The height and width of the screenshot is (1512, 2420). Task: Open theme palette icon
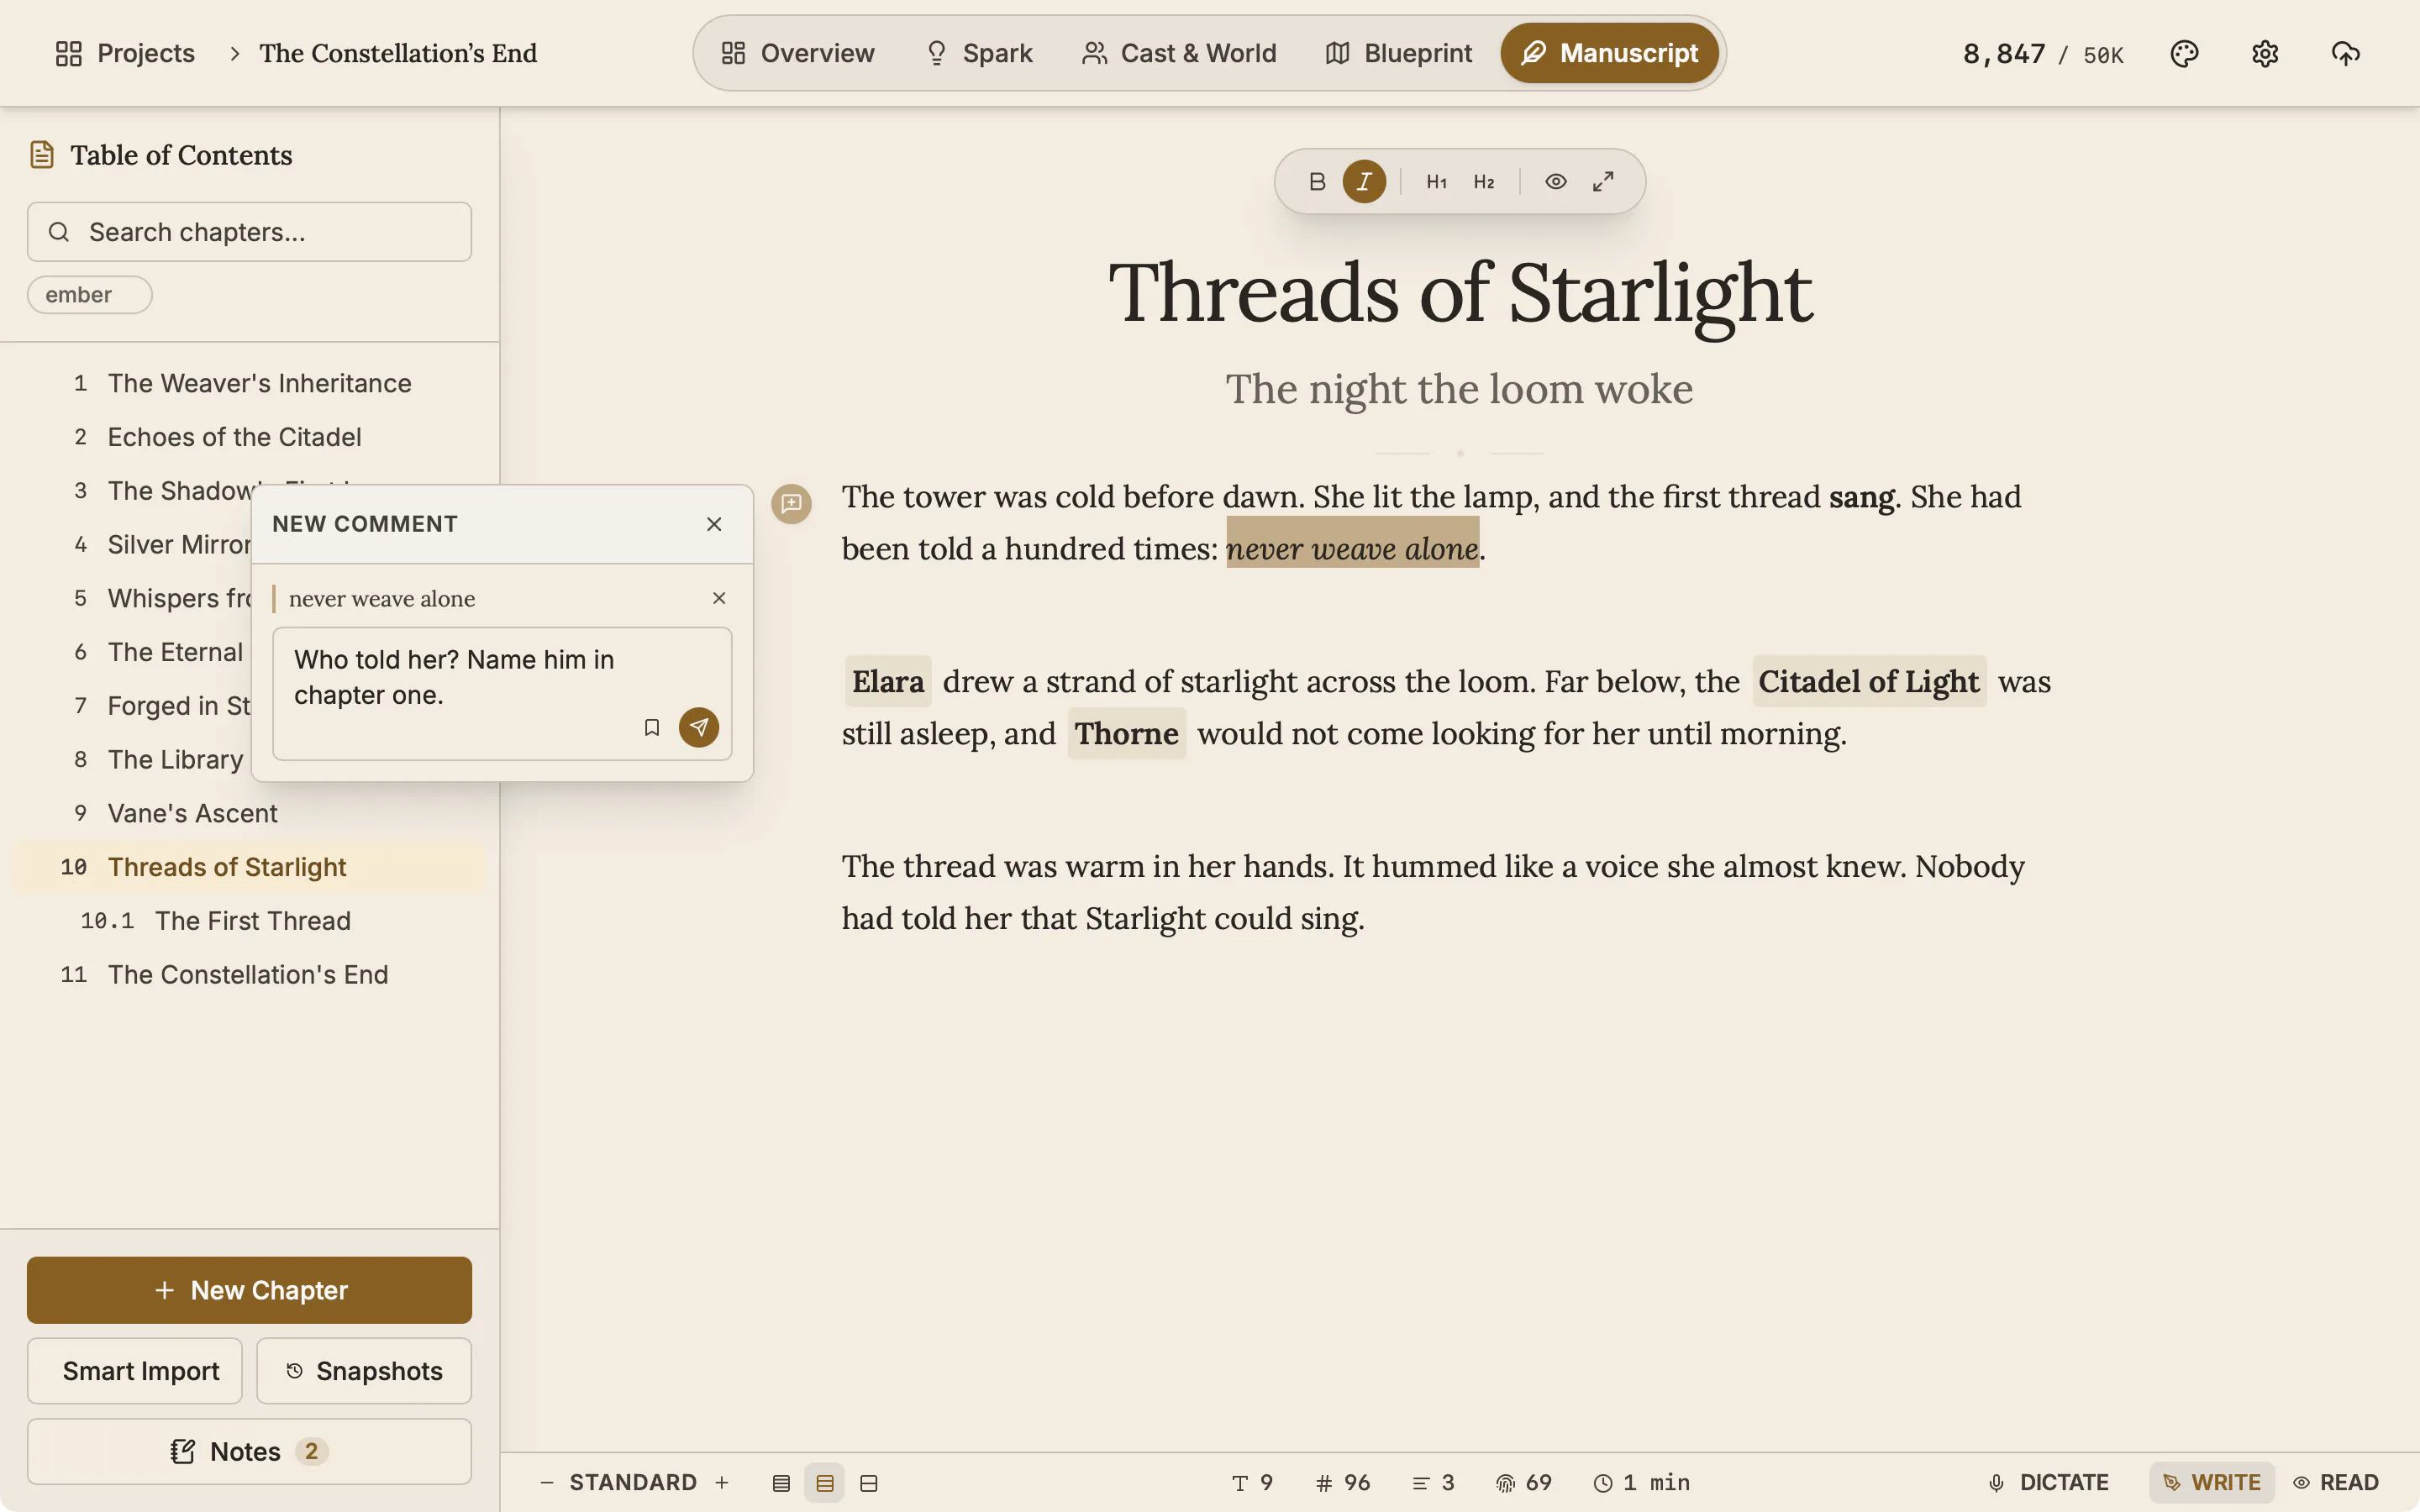pos(2184,53)
